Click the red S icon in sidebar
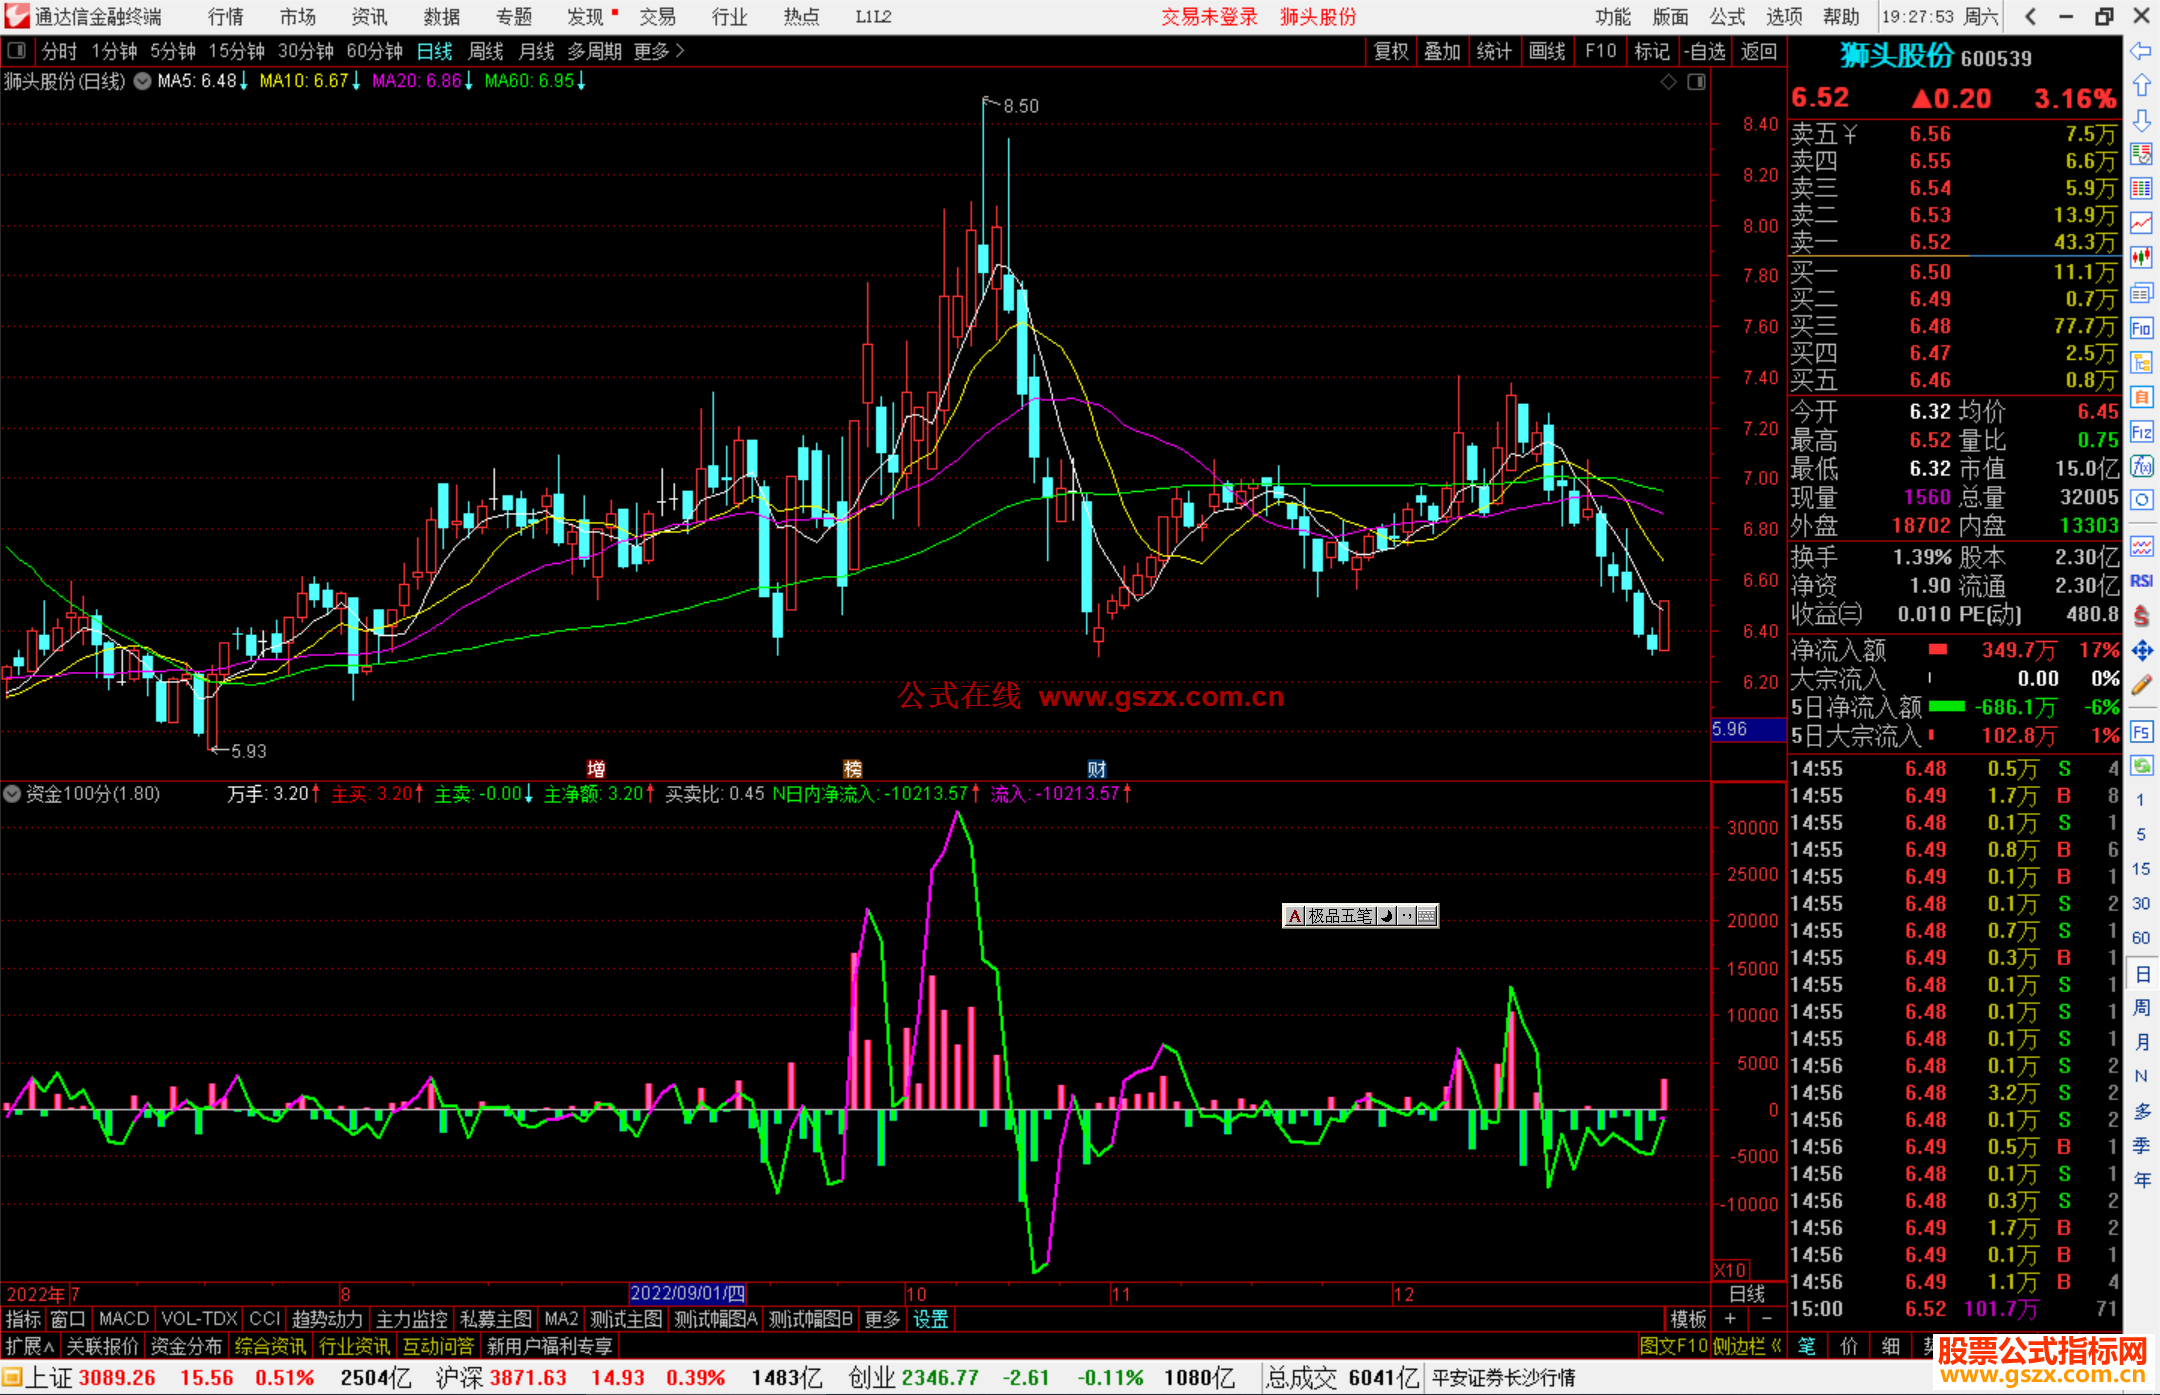Screen dimensions: 2160x1395 (x=2141, y=616)
